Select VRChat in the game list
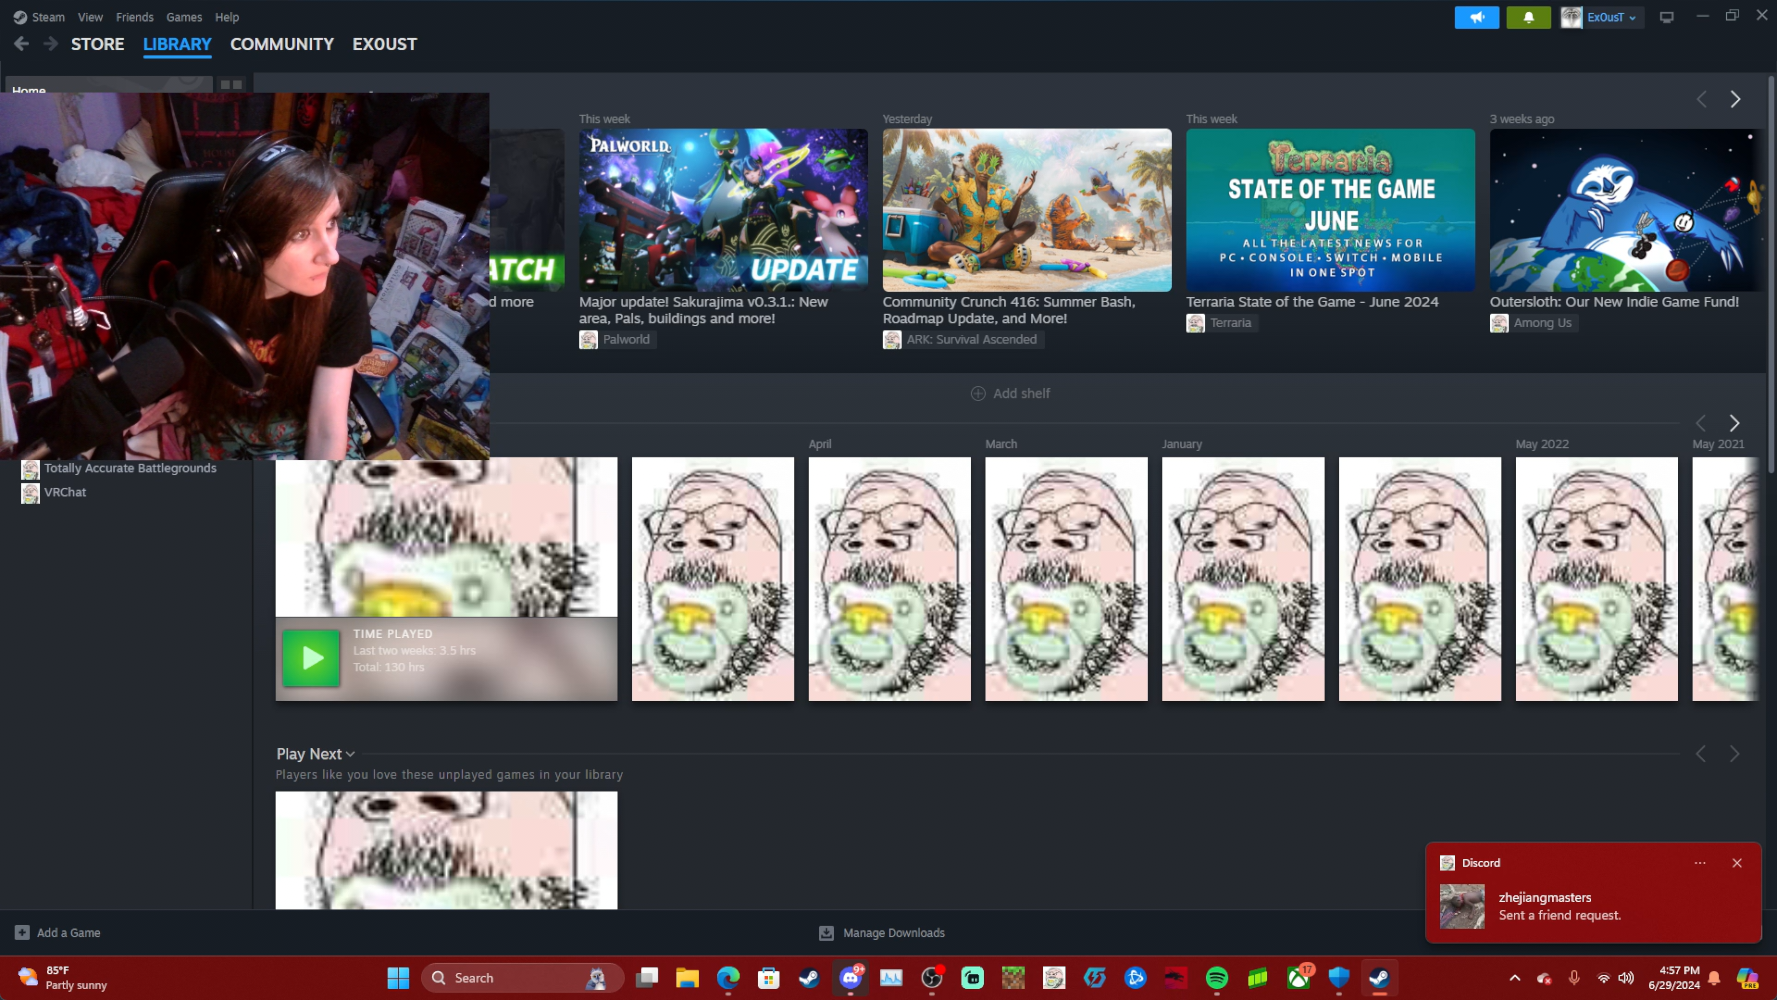Screen dimensions: 1777x1000 (65, 492)
